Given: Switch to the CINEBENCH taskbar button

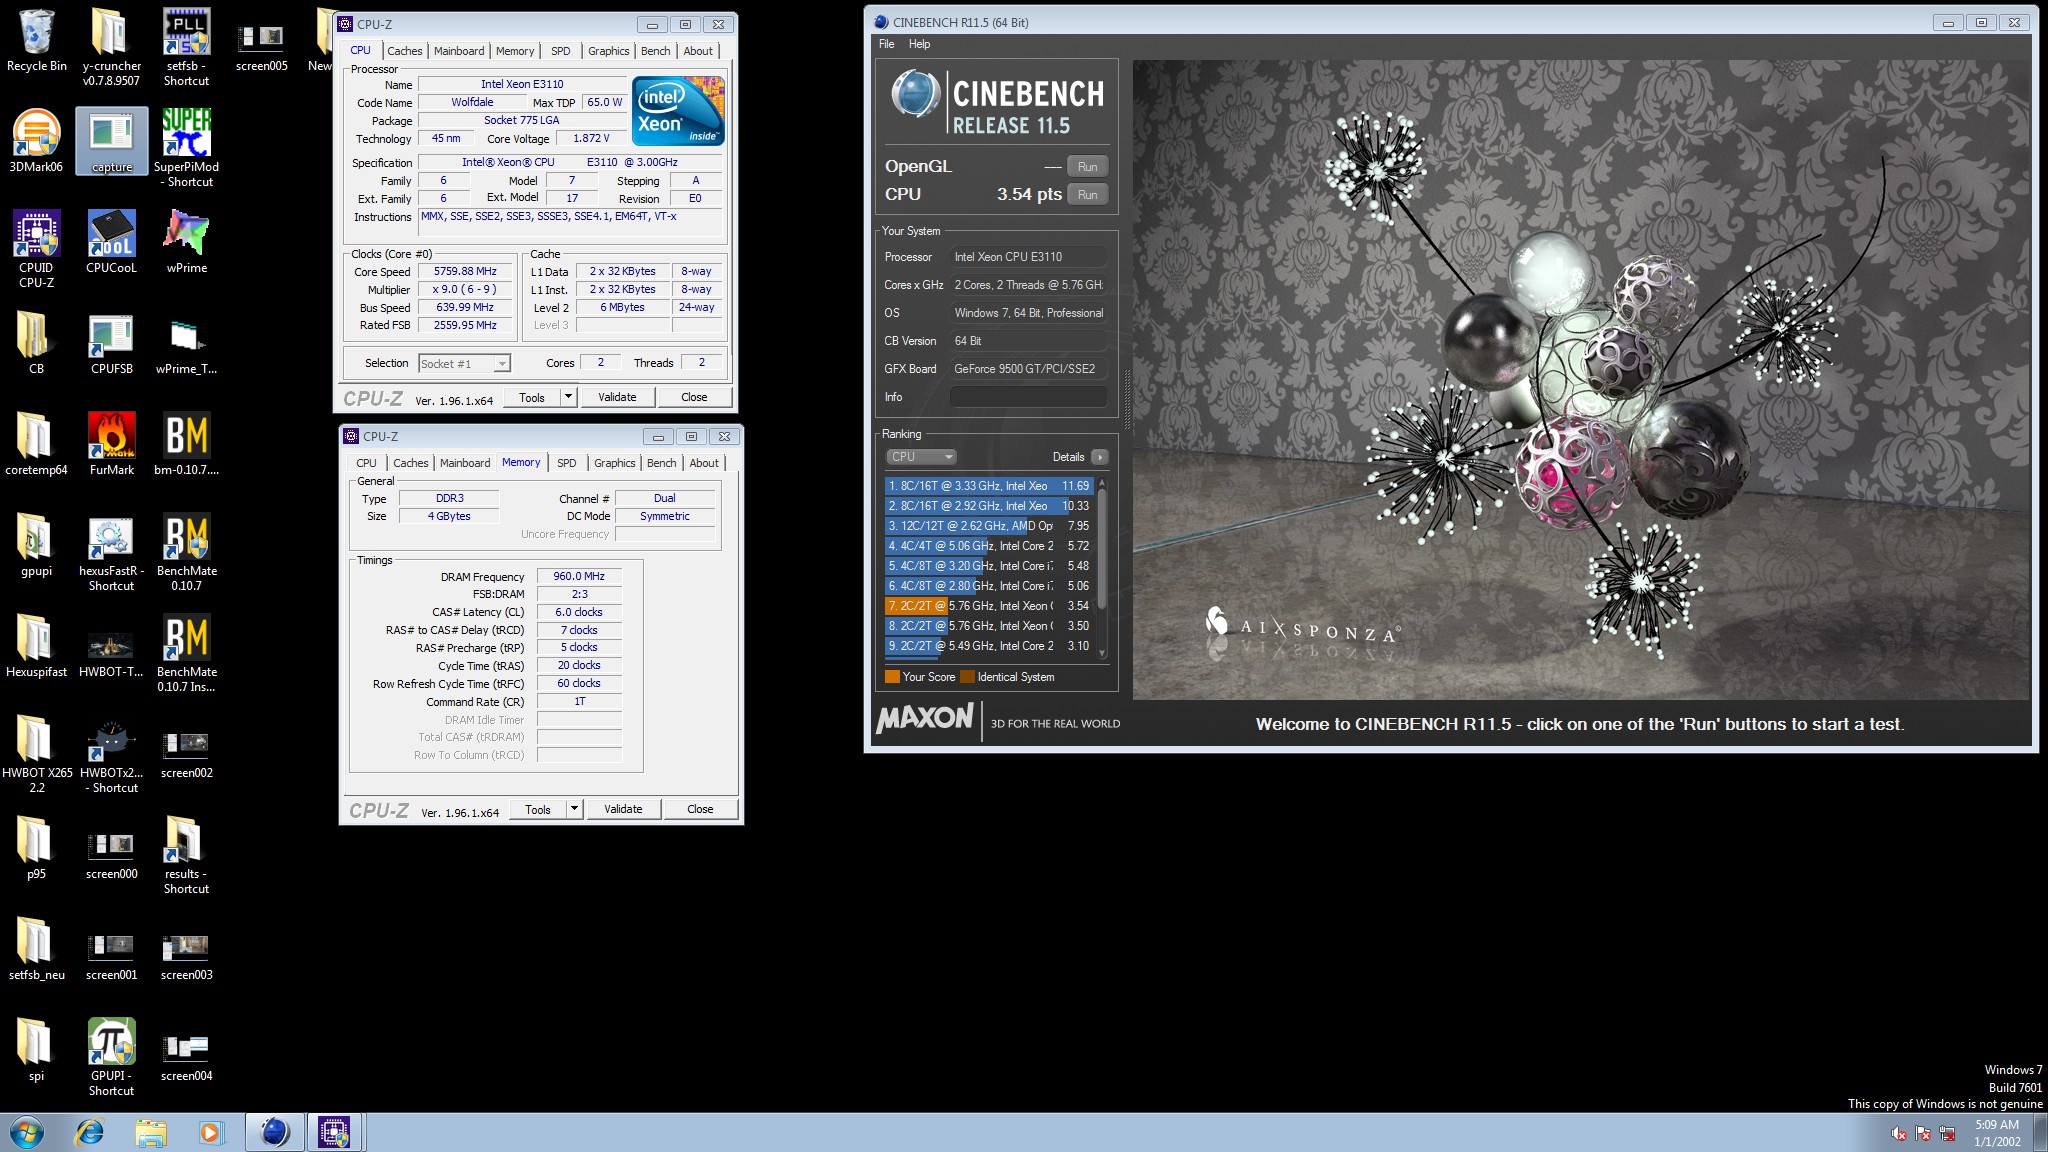Looking at the screenshot, I should coord(274,1132).
